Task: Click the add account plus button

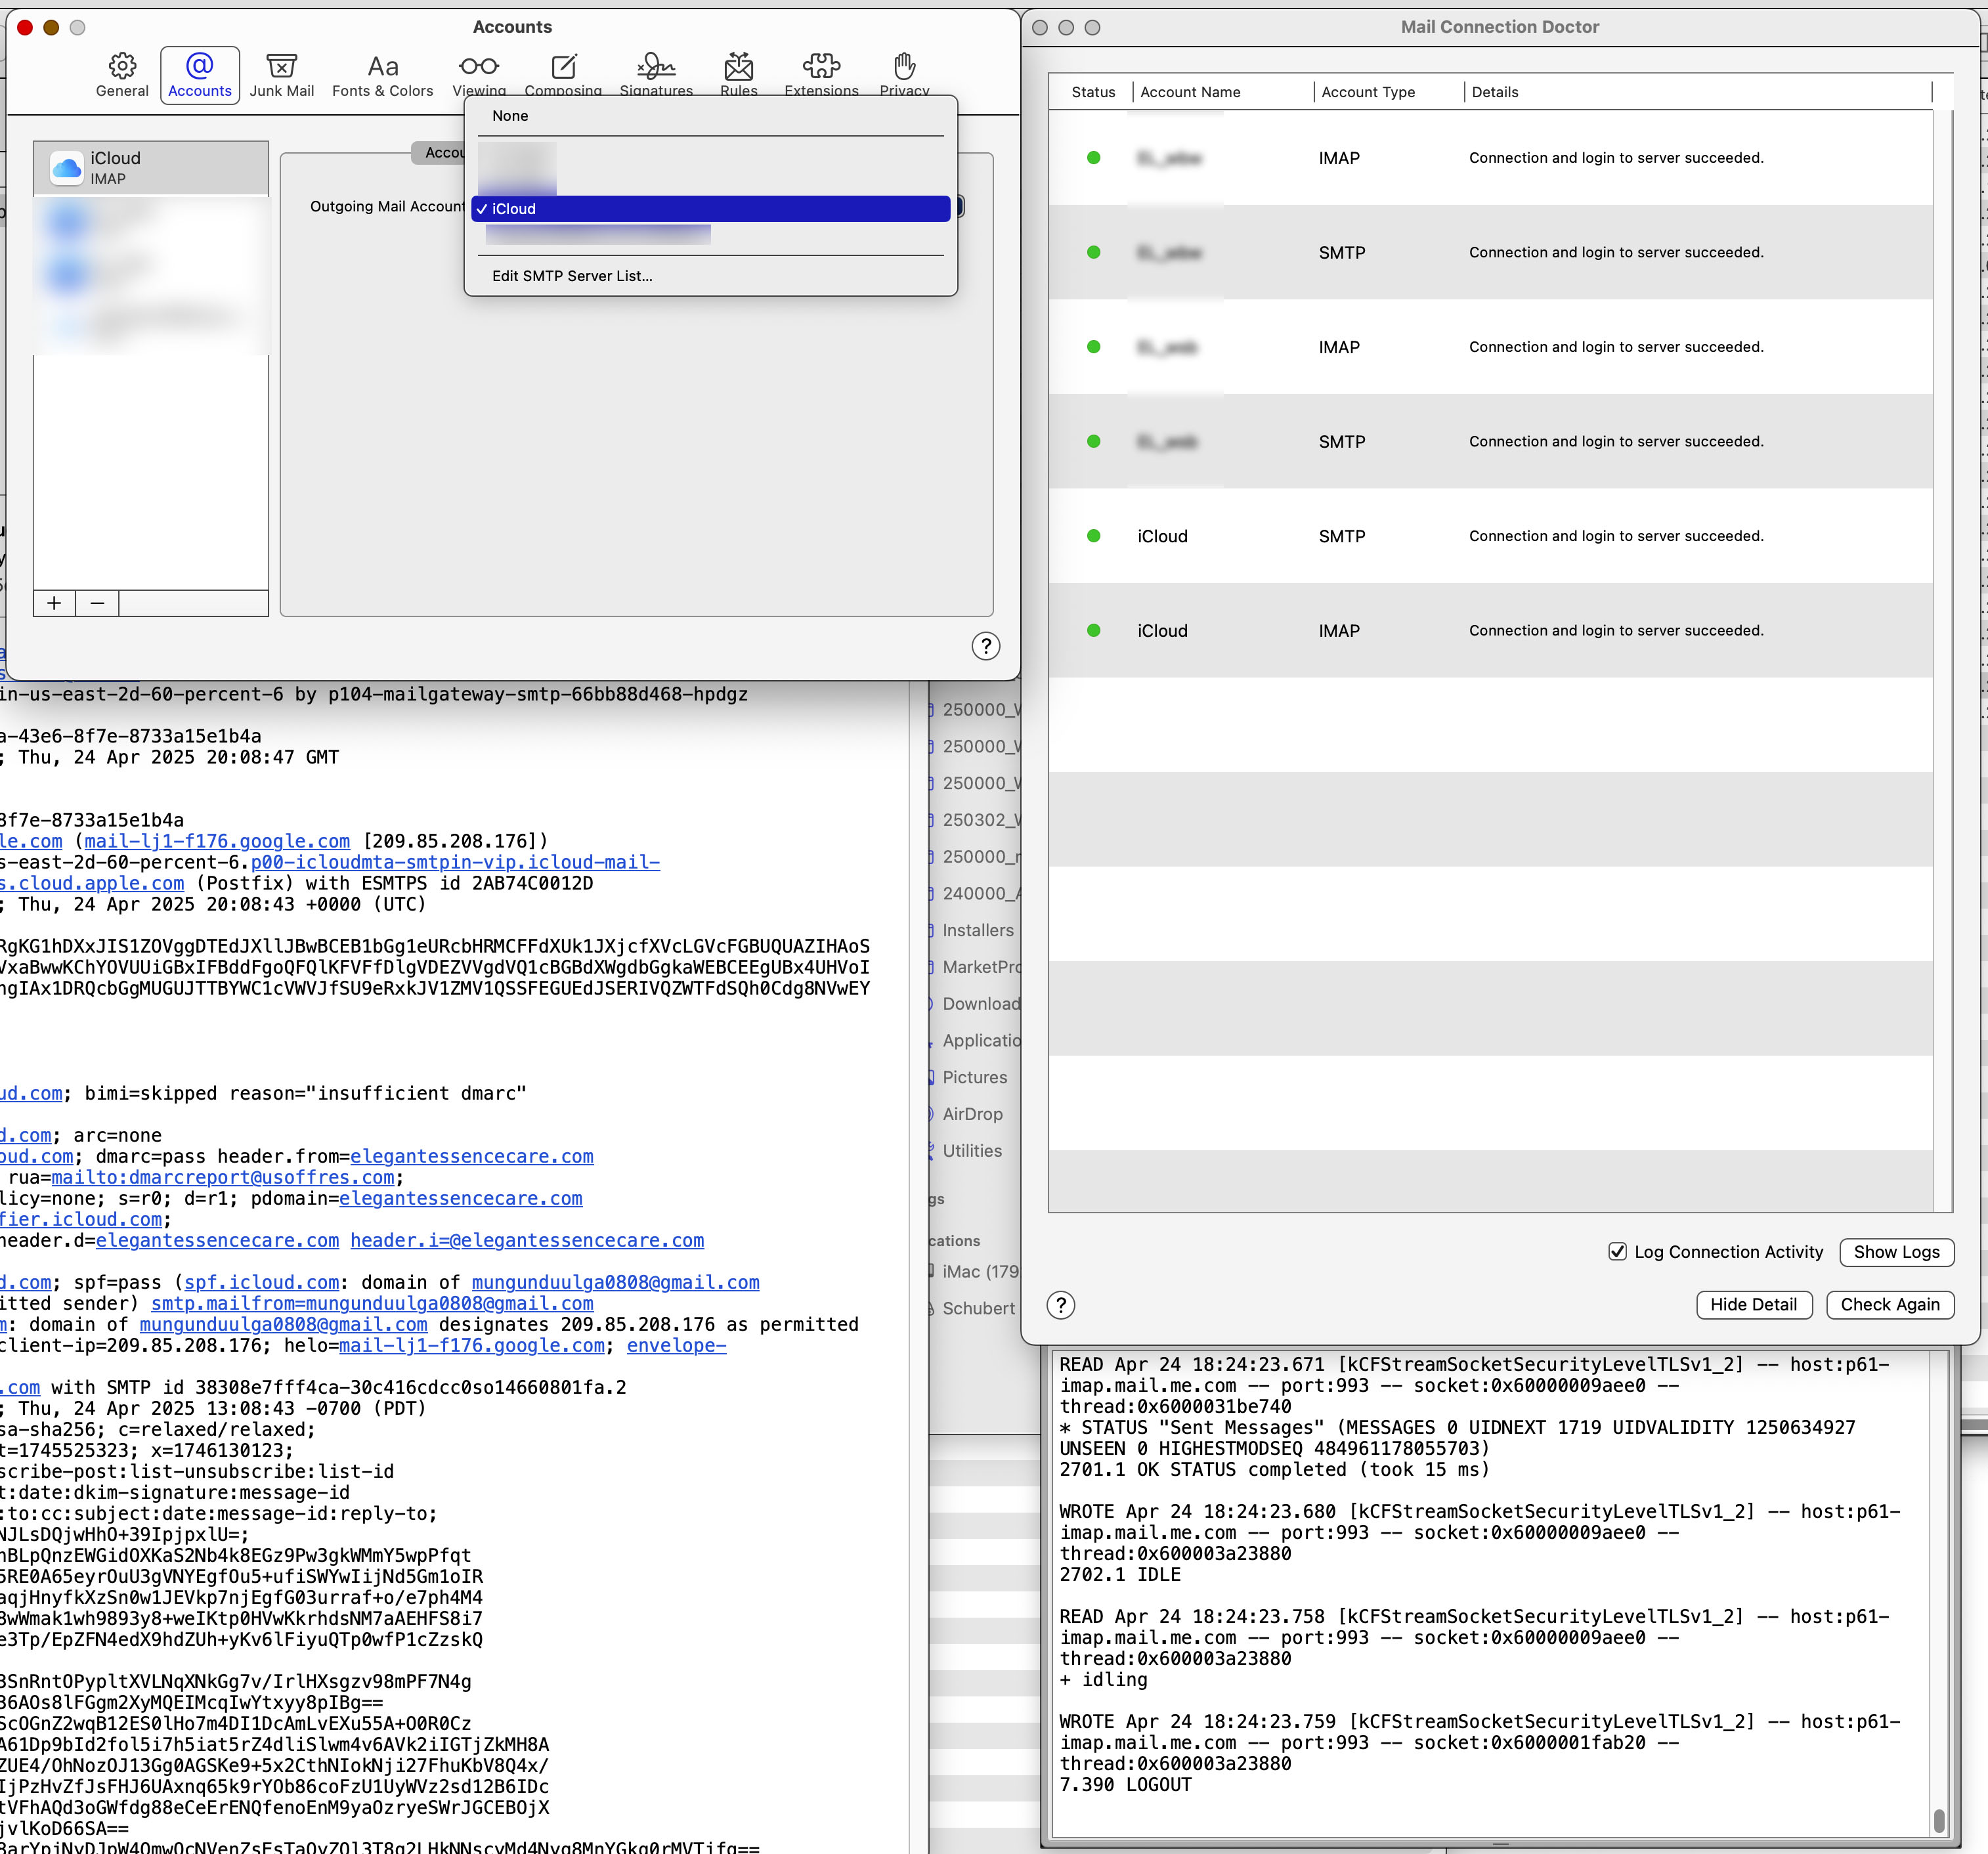Action: (x=54, y=603)
